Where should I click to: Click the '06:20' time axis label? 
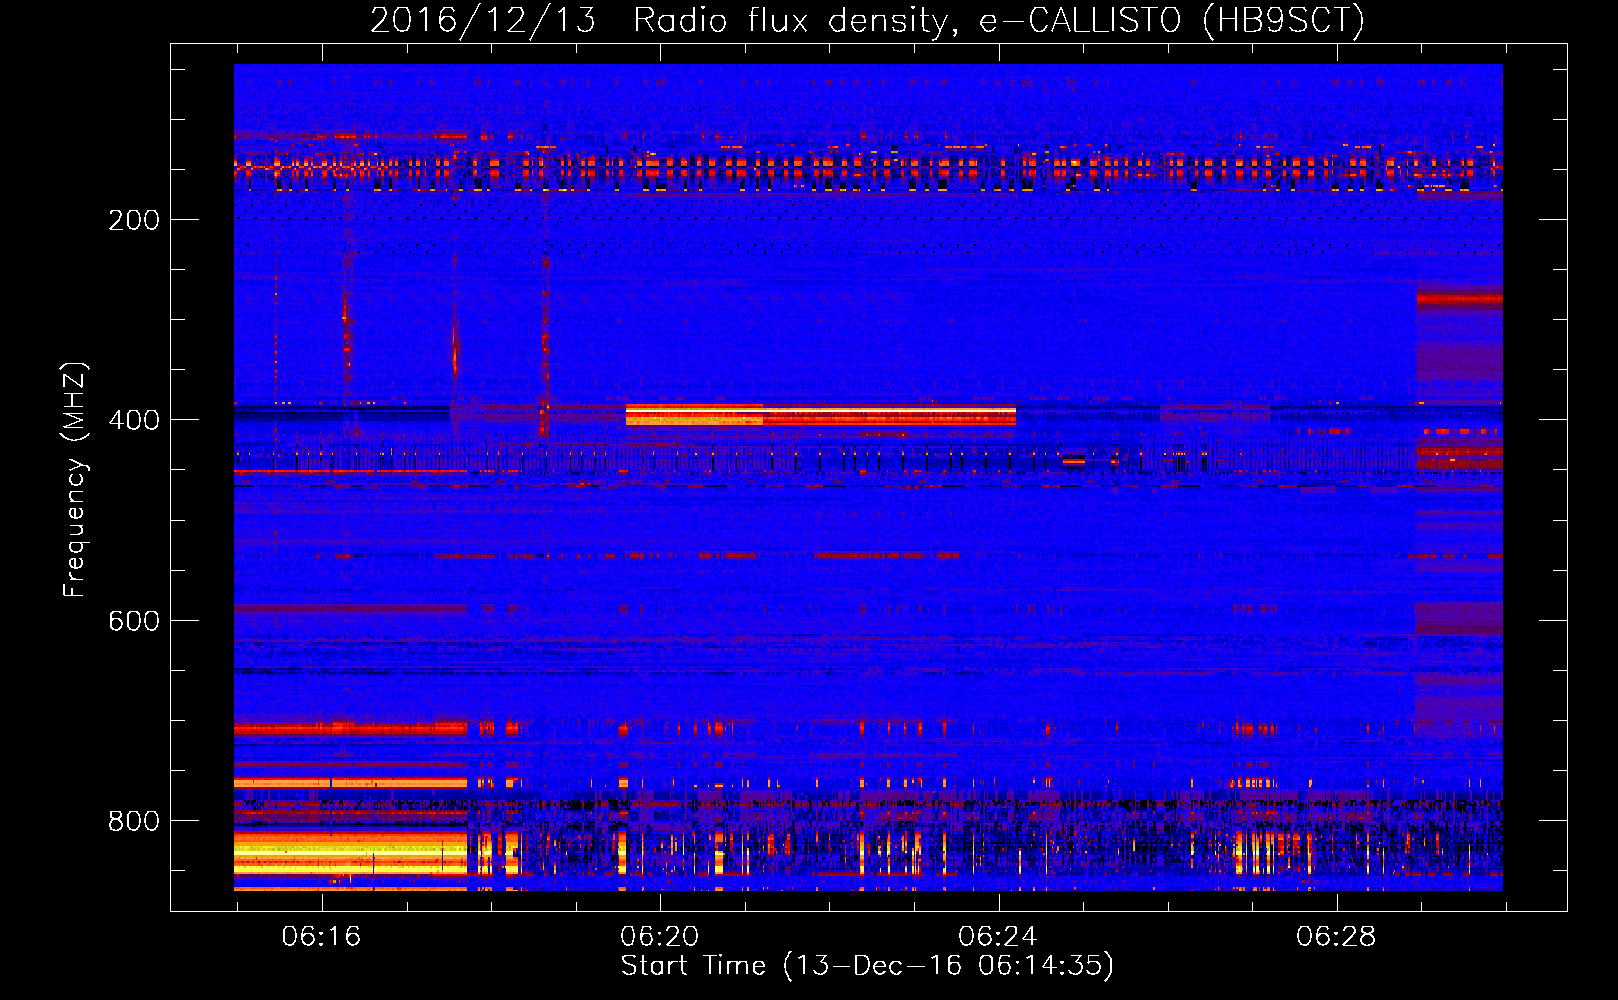(660, 937)
